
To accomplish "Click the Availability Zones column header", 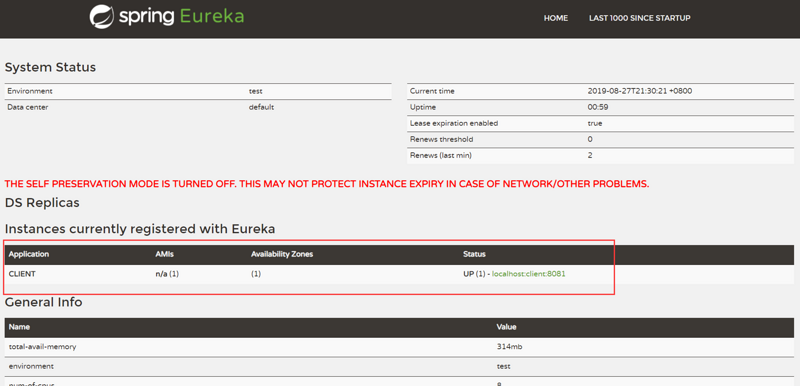I will (x=282, y=254).
